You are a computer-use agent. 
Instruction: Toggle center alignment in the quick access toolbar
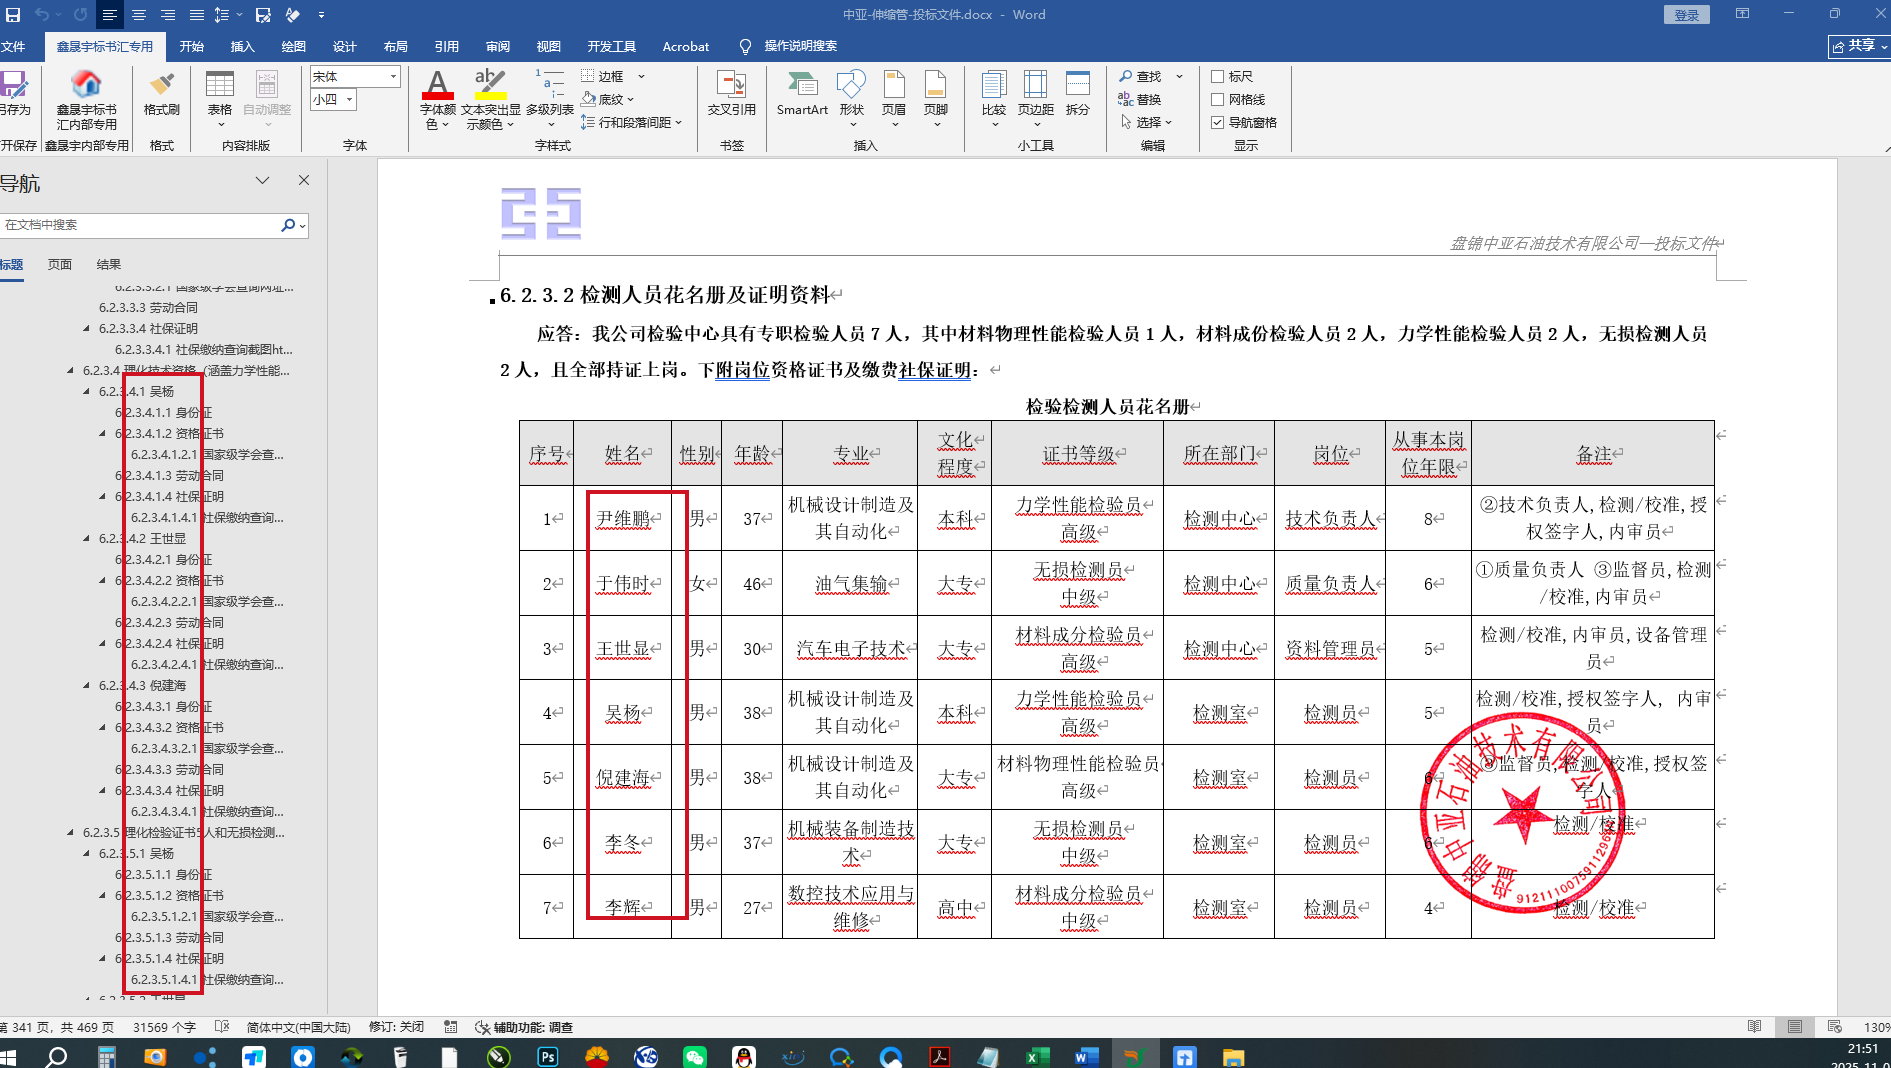pyautogui.click(x=139, y=15)
